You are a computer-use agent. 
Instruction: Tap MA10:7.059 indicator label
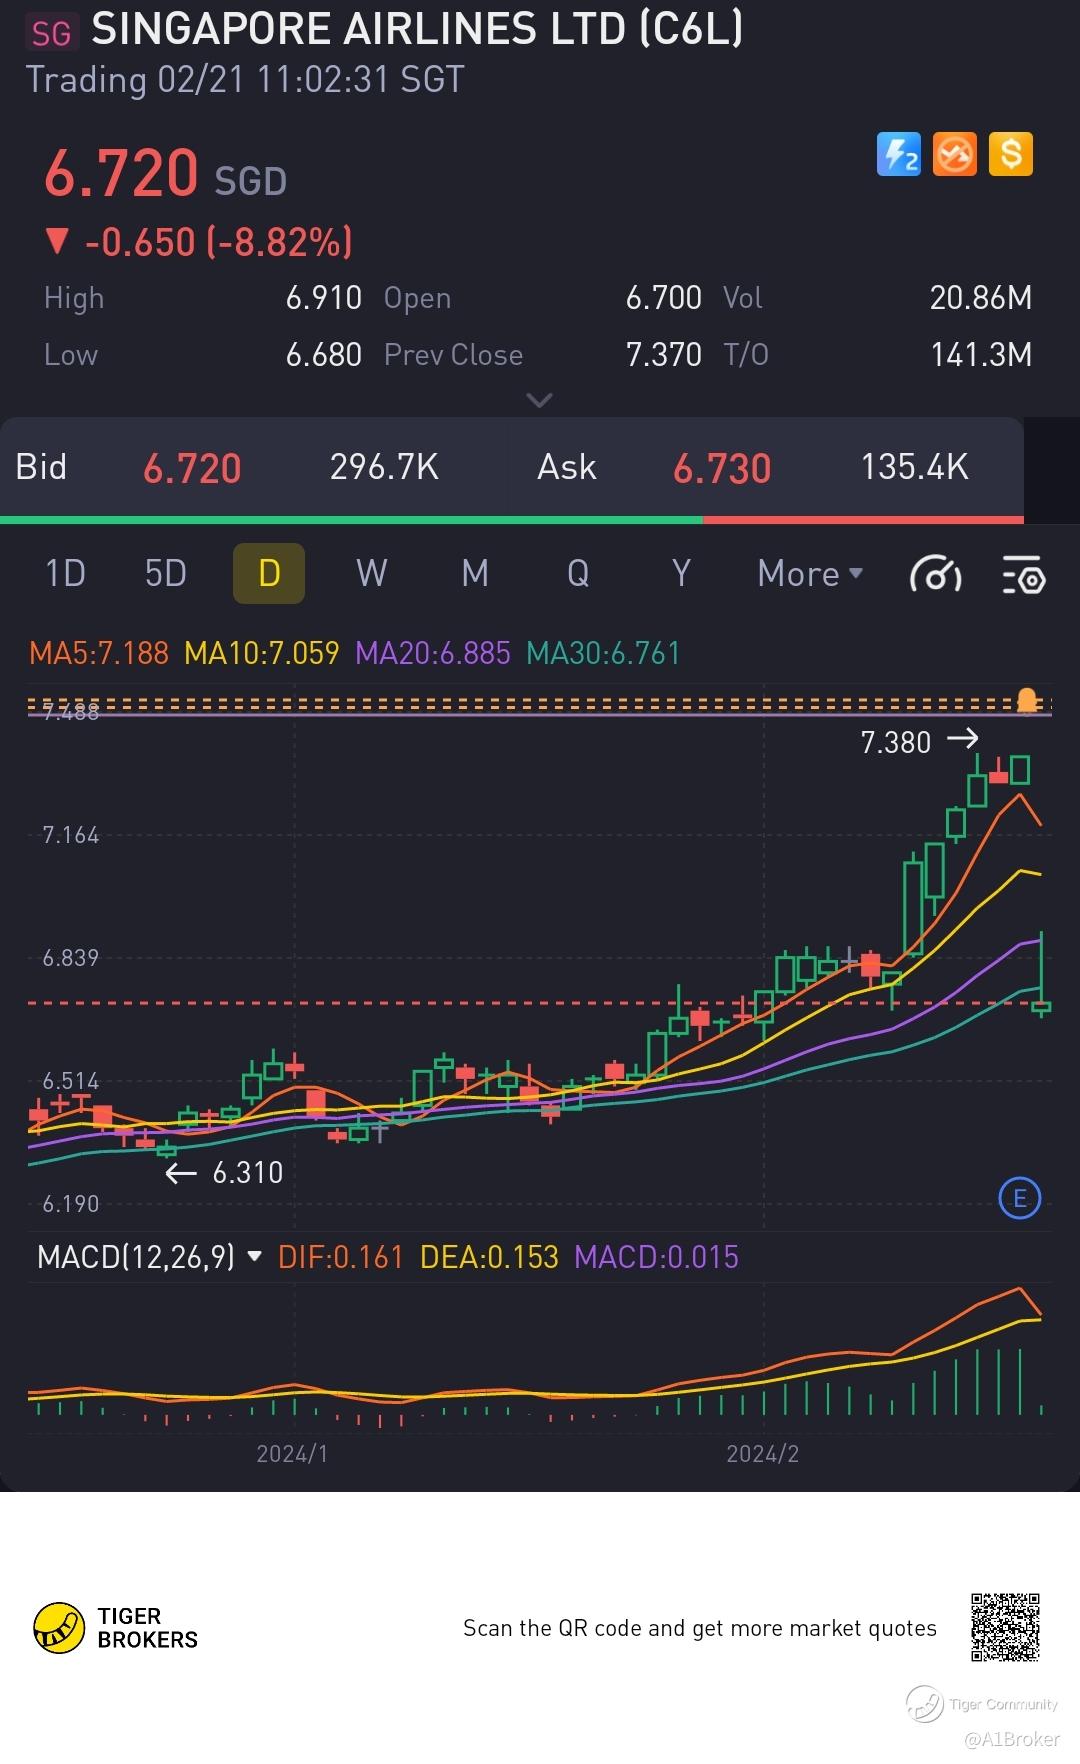click(x=262, y=654)
